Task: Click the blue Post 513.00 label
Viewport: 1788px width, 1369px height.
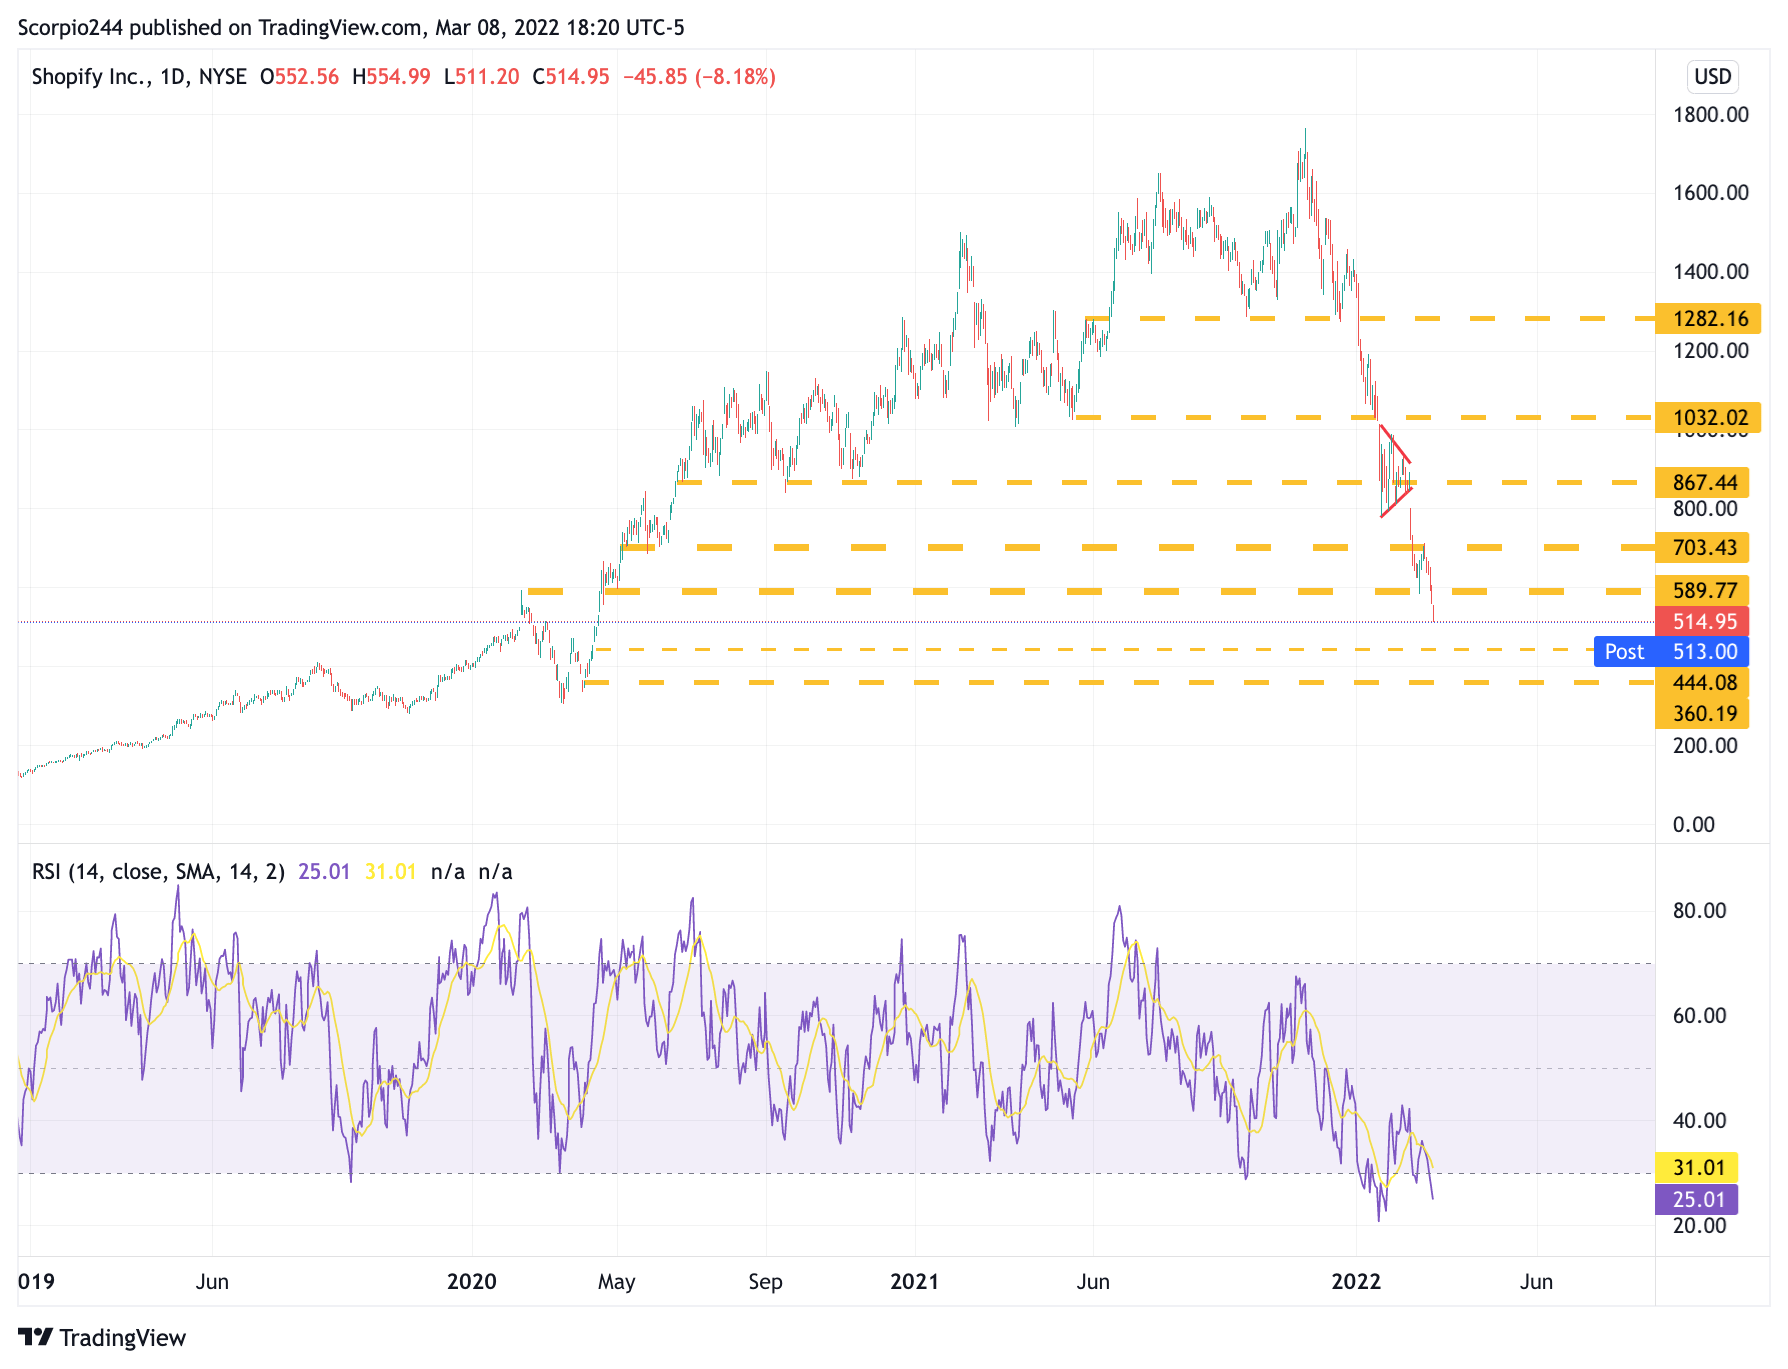Action: click(x=1671, y=652)
